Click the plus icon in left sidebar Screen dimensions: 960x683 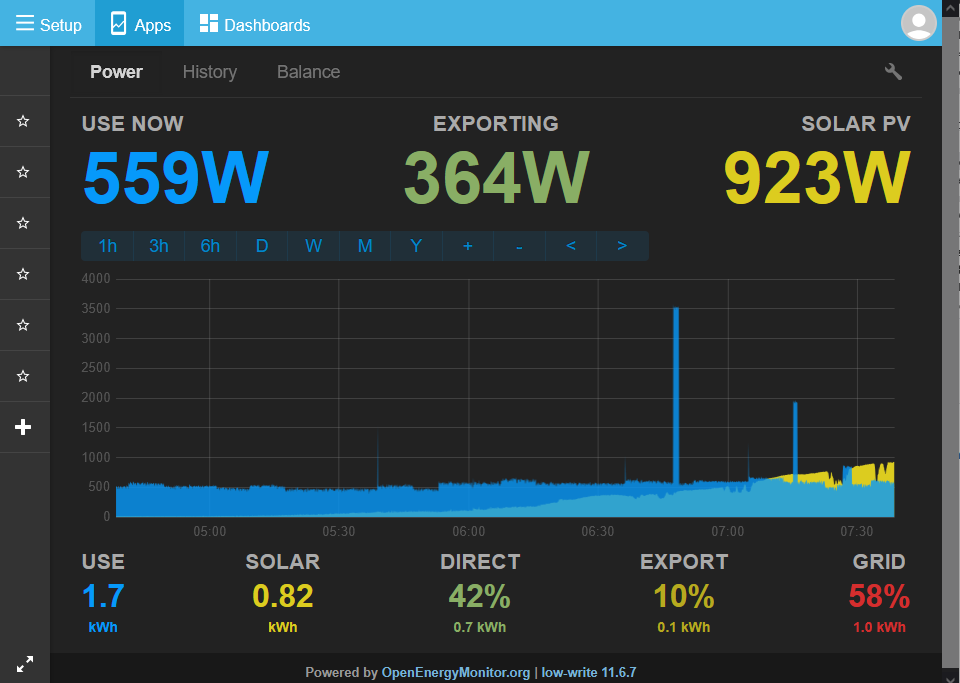pyautogui.click(x=23, y=427)
